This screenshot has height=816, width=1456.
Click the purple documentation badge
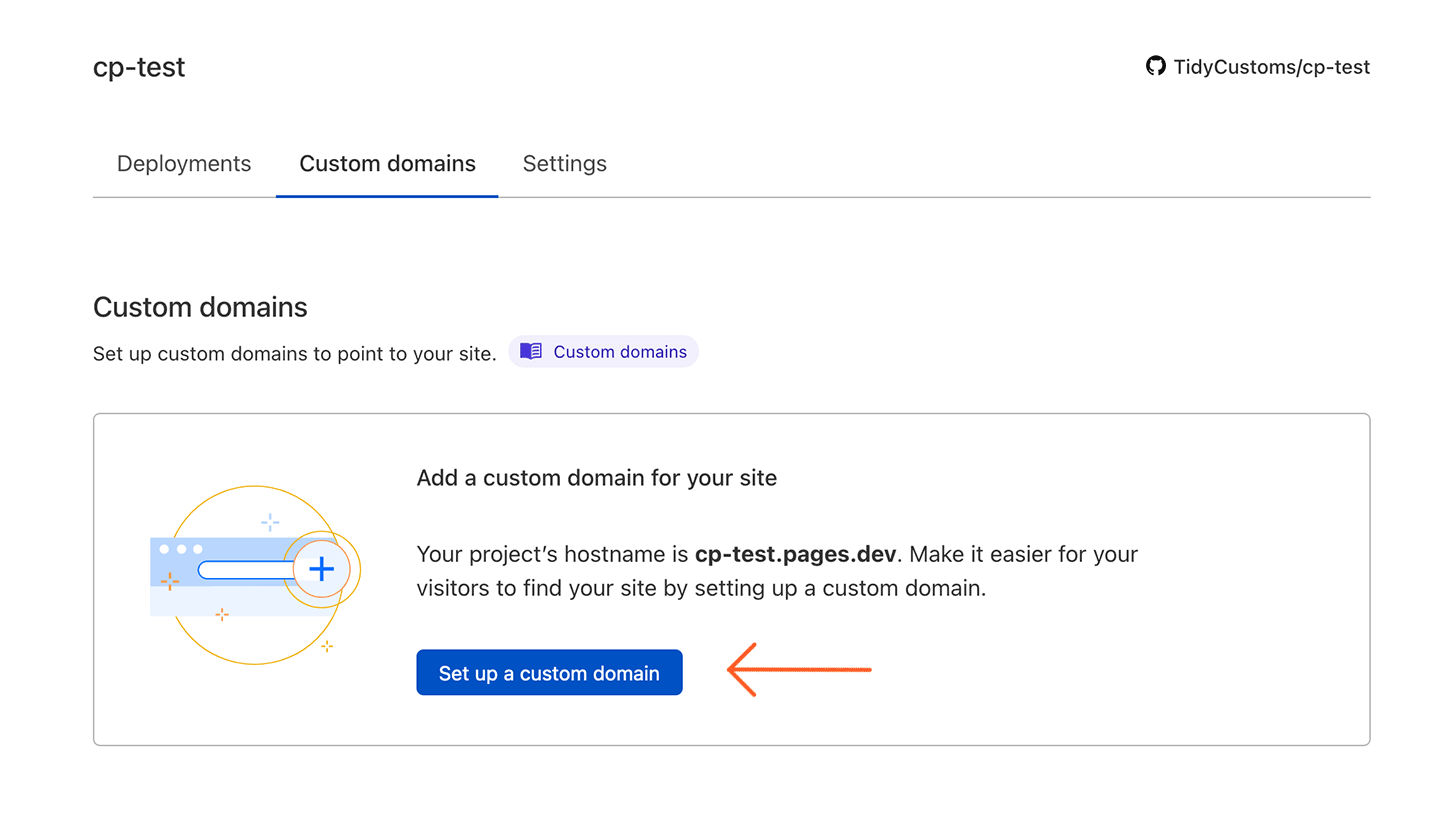603,351
